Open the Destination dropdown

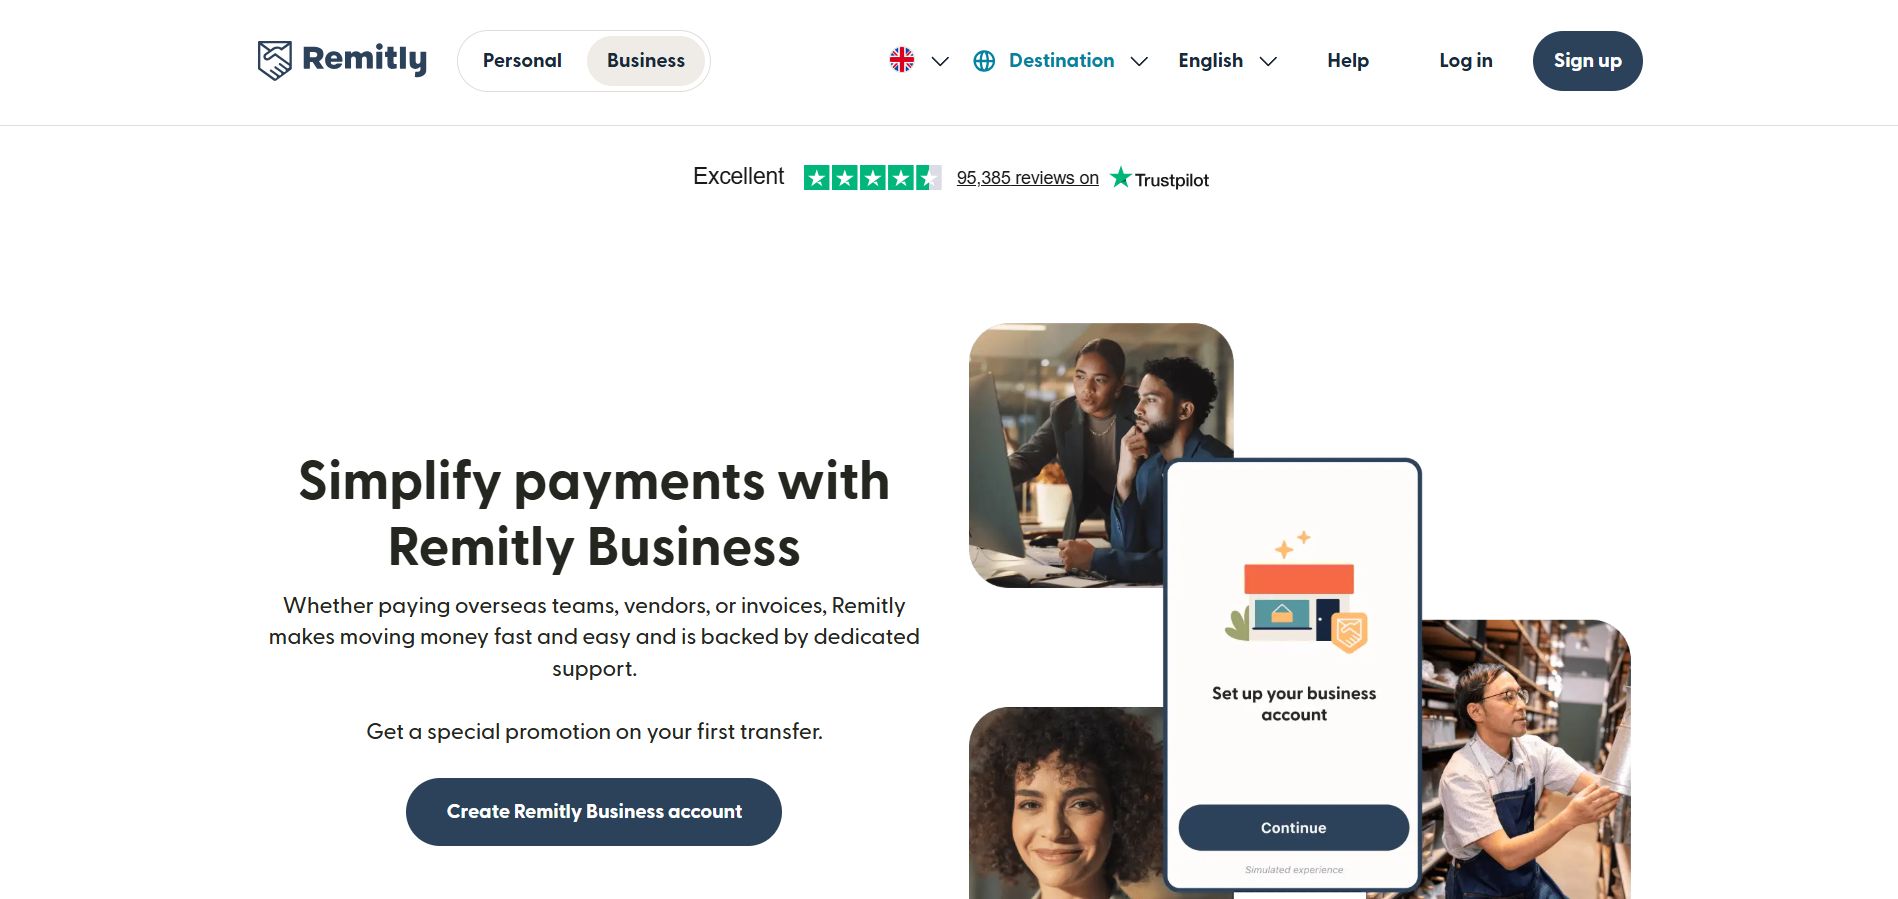pos(1060,61)
